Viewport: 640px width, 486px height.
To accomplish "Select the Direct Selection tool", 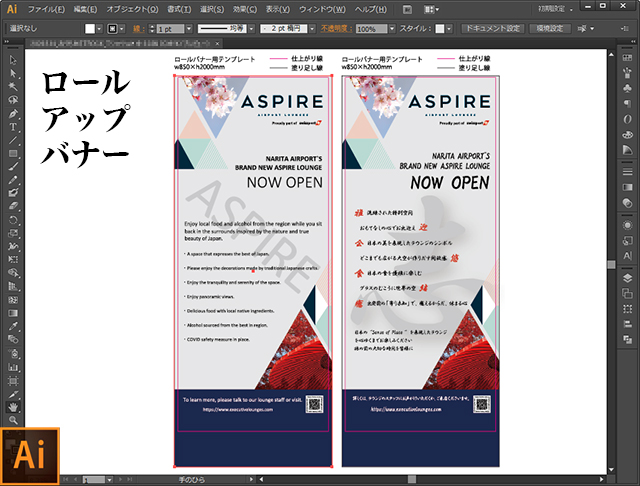I will [13, 73].
